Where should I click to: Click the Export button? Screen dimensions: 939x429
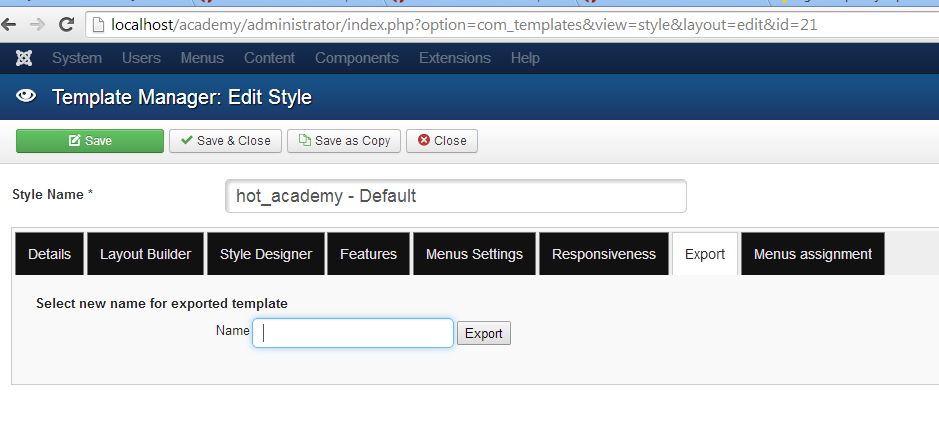(x=484, y=333)
